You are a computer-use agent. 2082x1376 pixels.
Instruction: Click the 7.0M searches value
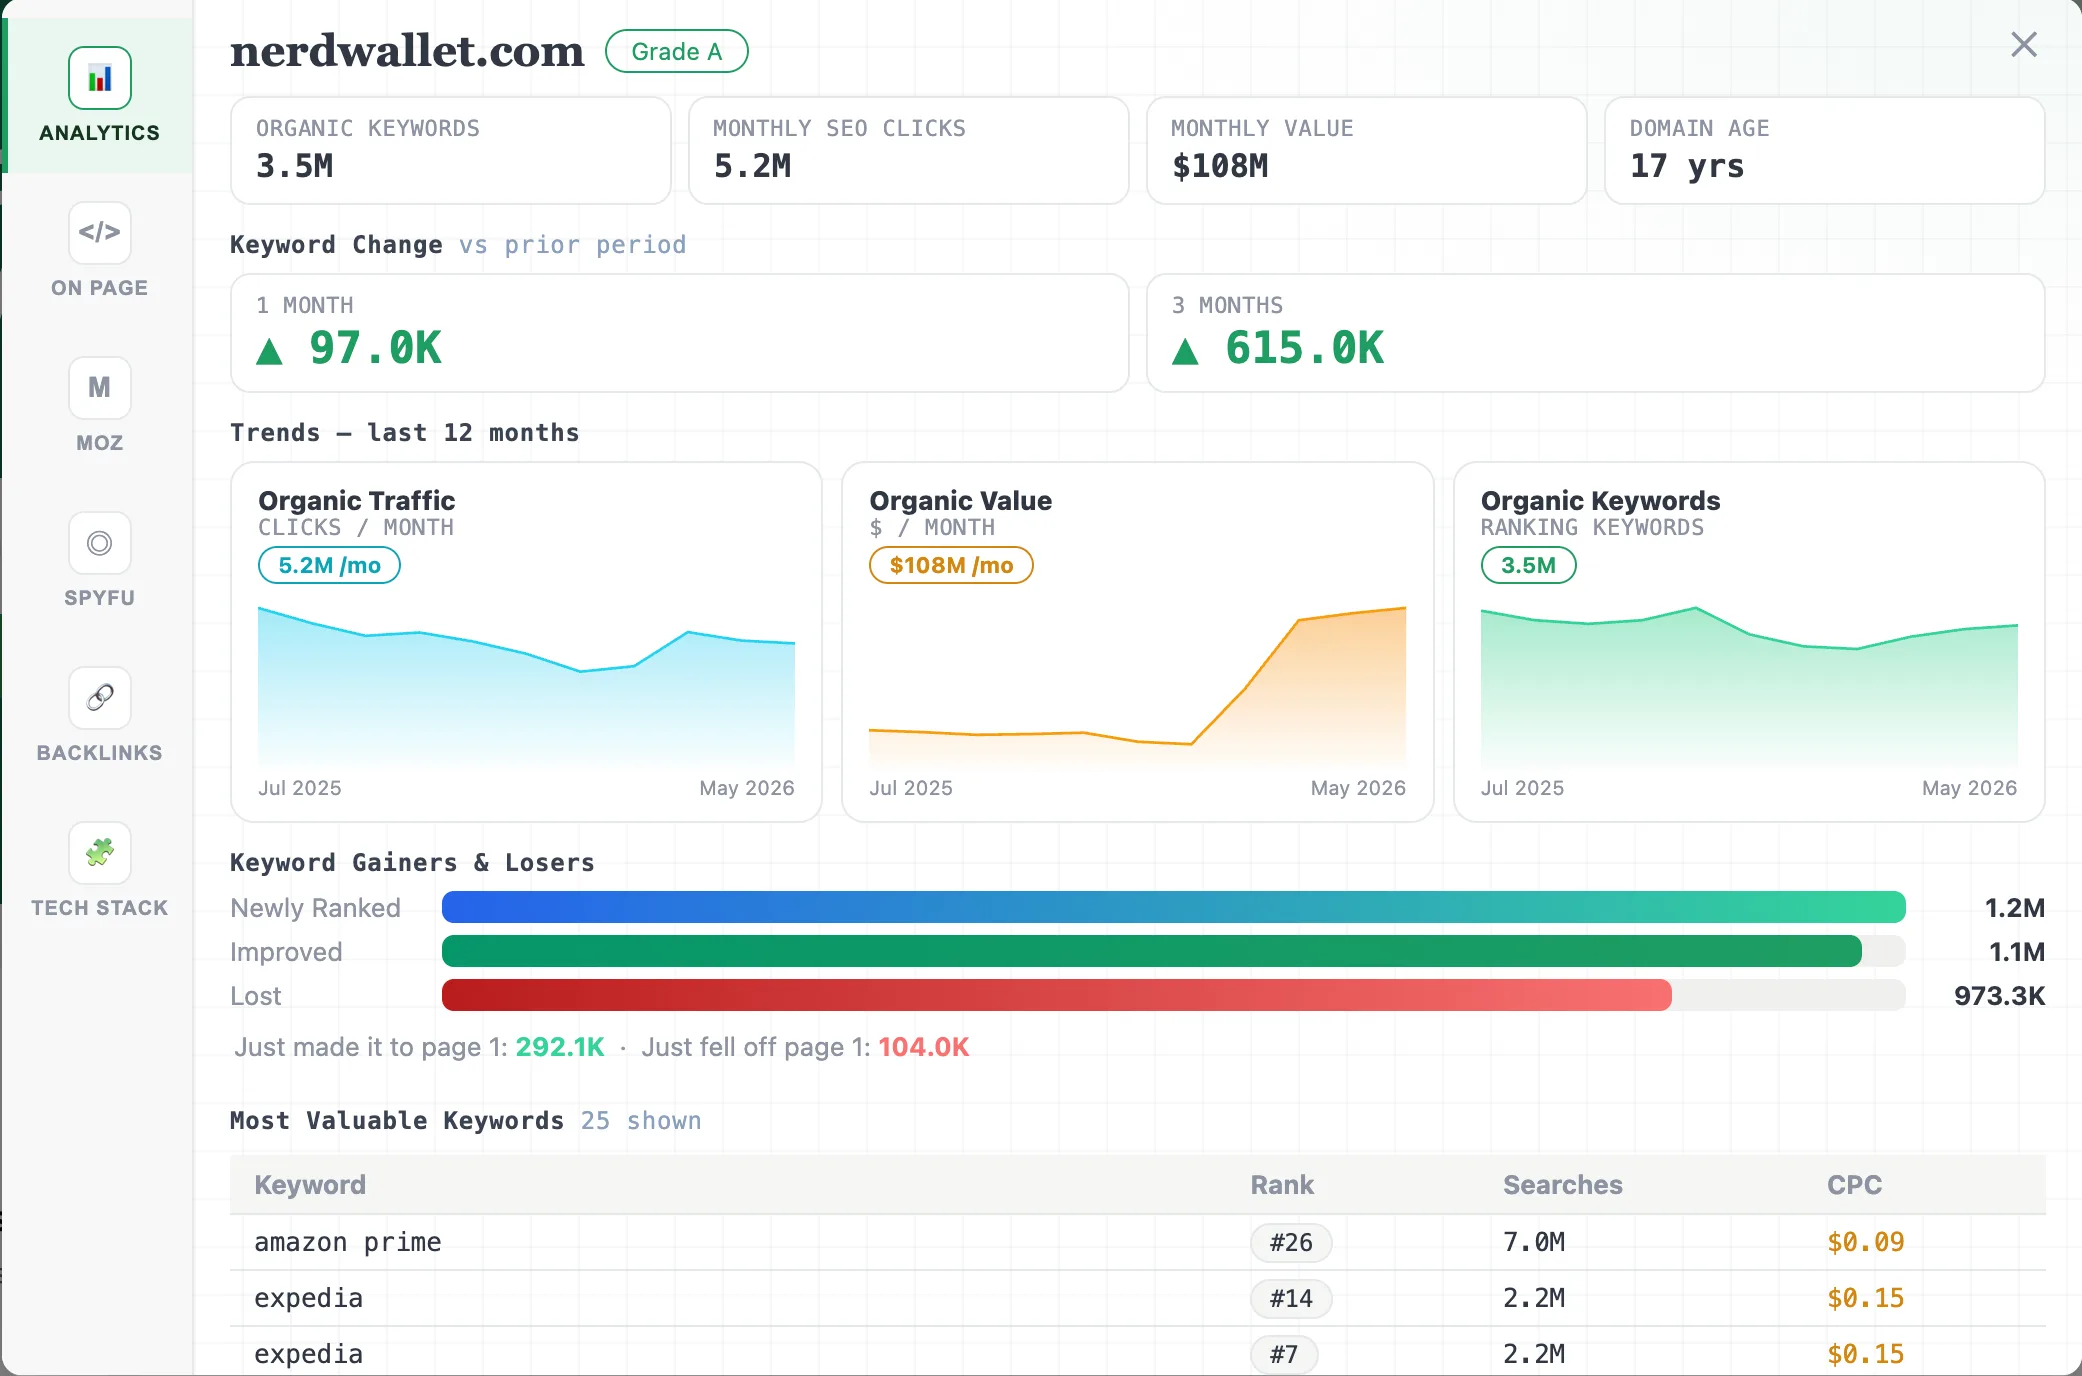coord(1534,1242)
